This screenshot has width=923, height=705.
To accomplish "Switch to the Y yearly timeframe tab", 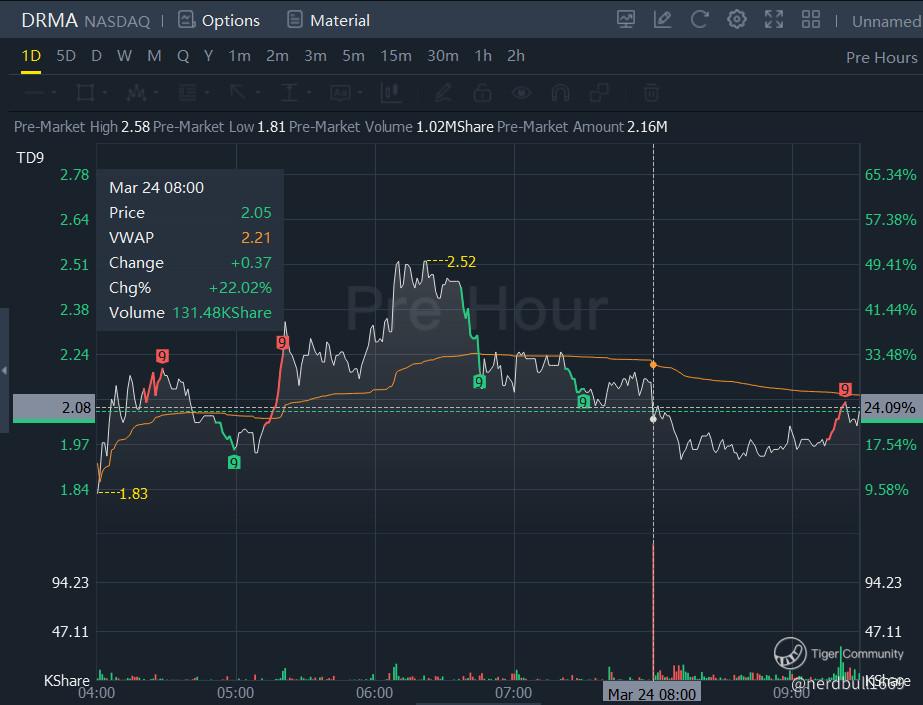I will click(x=208, y=56).
